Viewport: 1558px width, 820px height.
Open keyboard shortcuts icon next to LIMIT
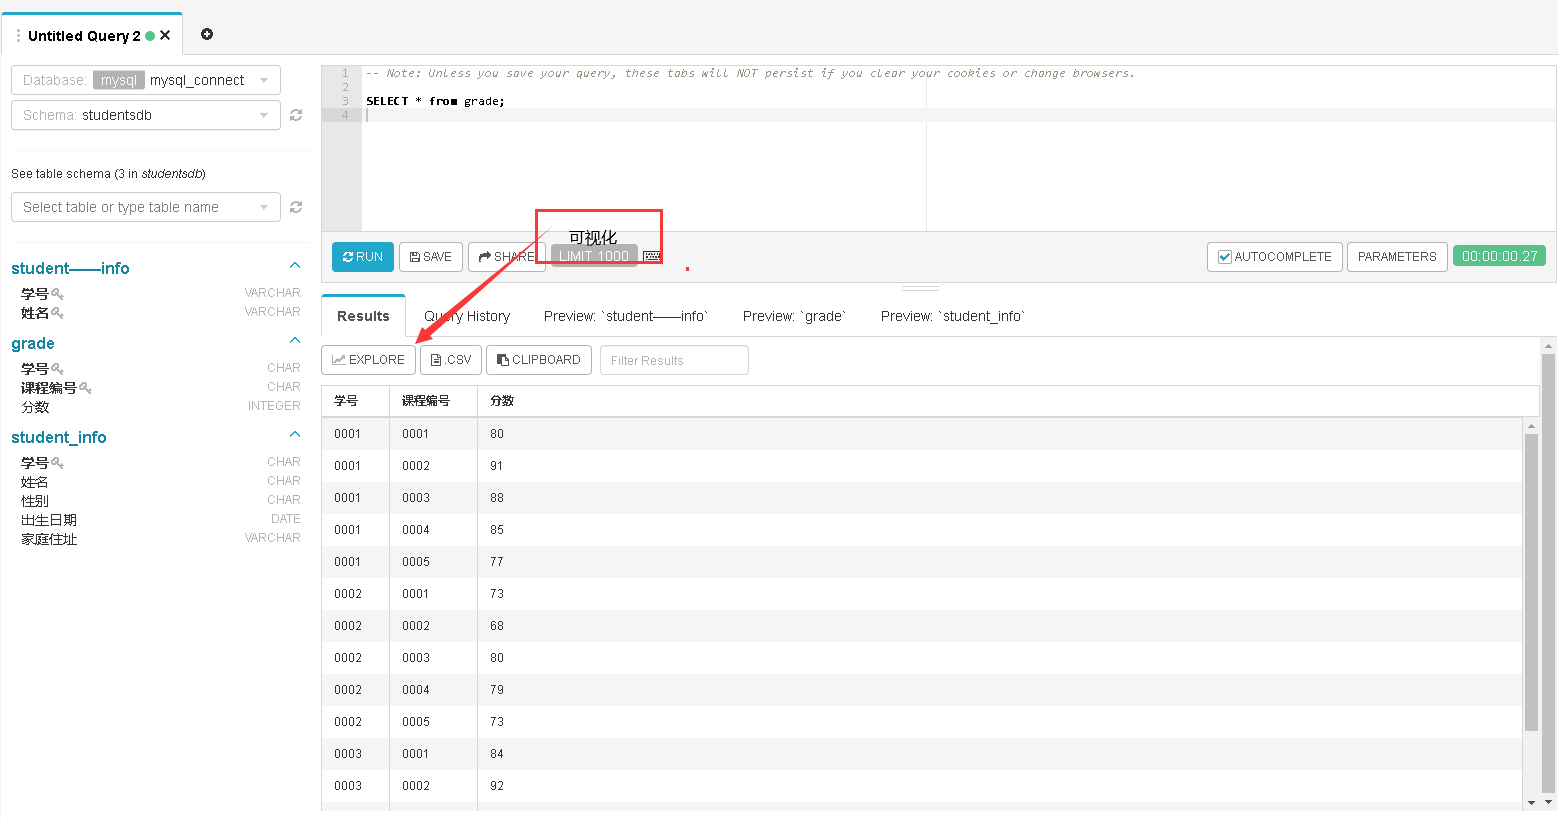click(x=652, y=256)
